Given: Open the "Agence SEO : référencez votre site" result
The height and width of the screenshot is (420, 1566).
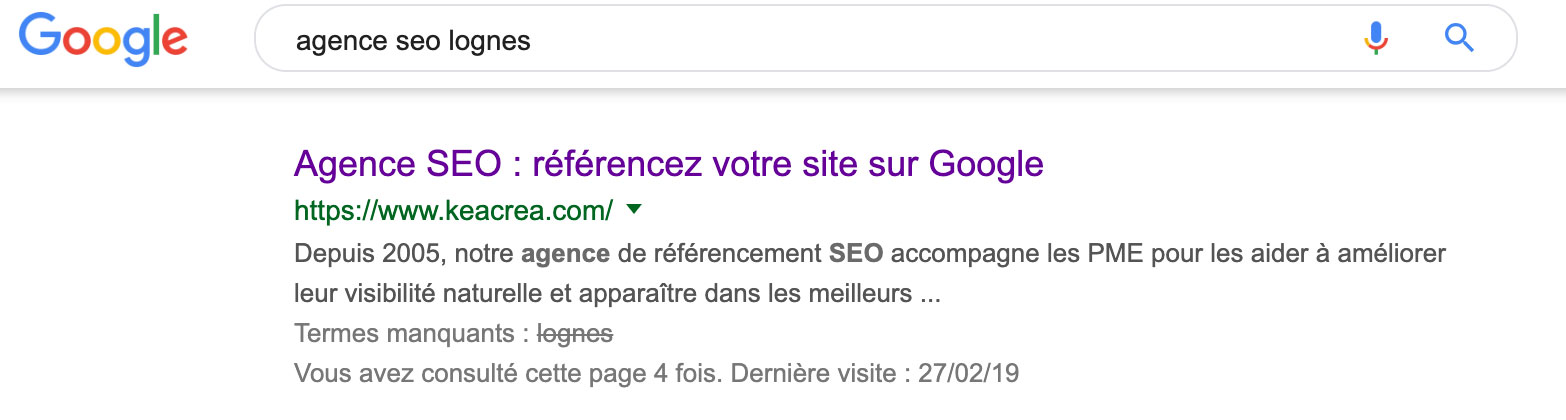Looking at the screenshot, I should click(x=669, y=163).
